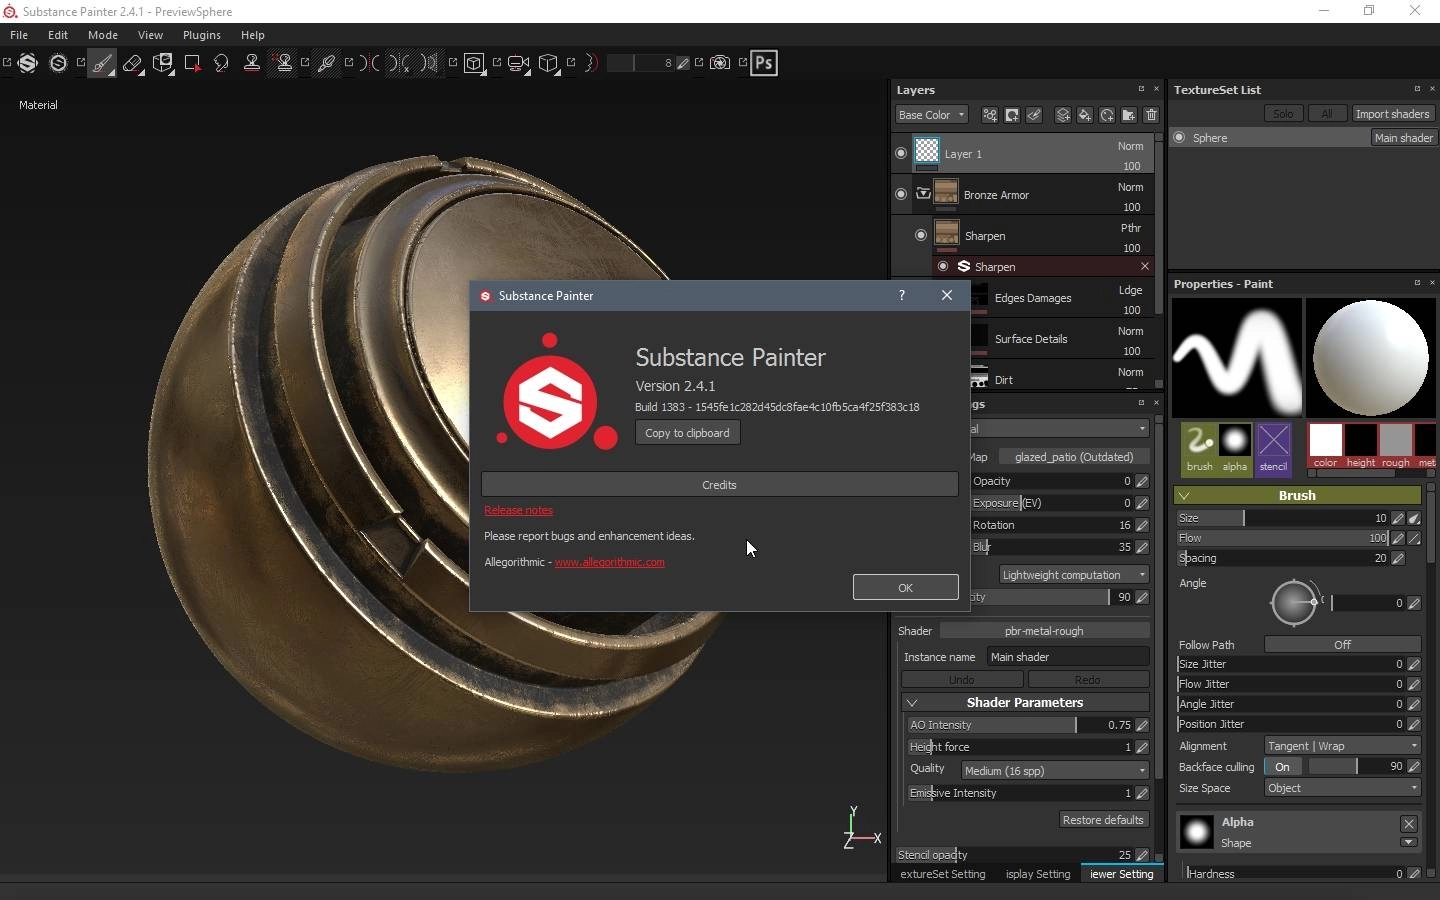Adjust the brush Size slider
The image size is (1440, 900).
click(1283, 518)
